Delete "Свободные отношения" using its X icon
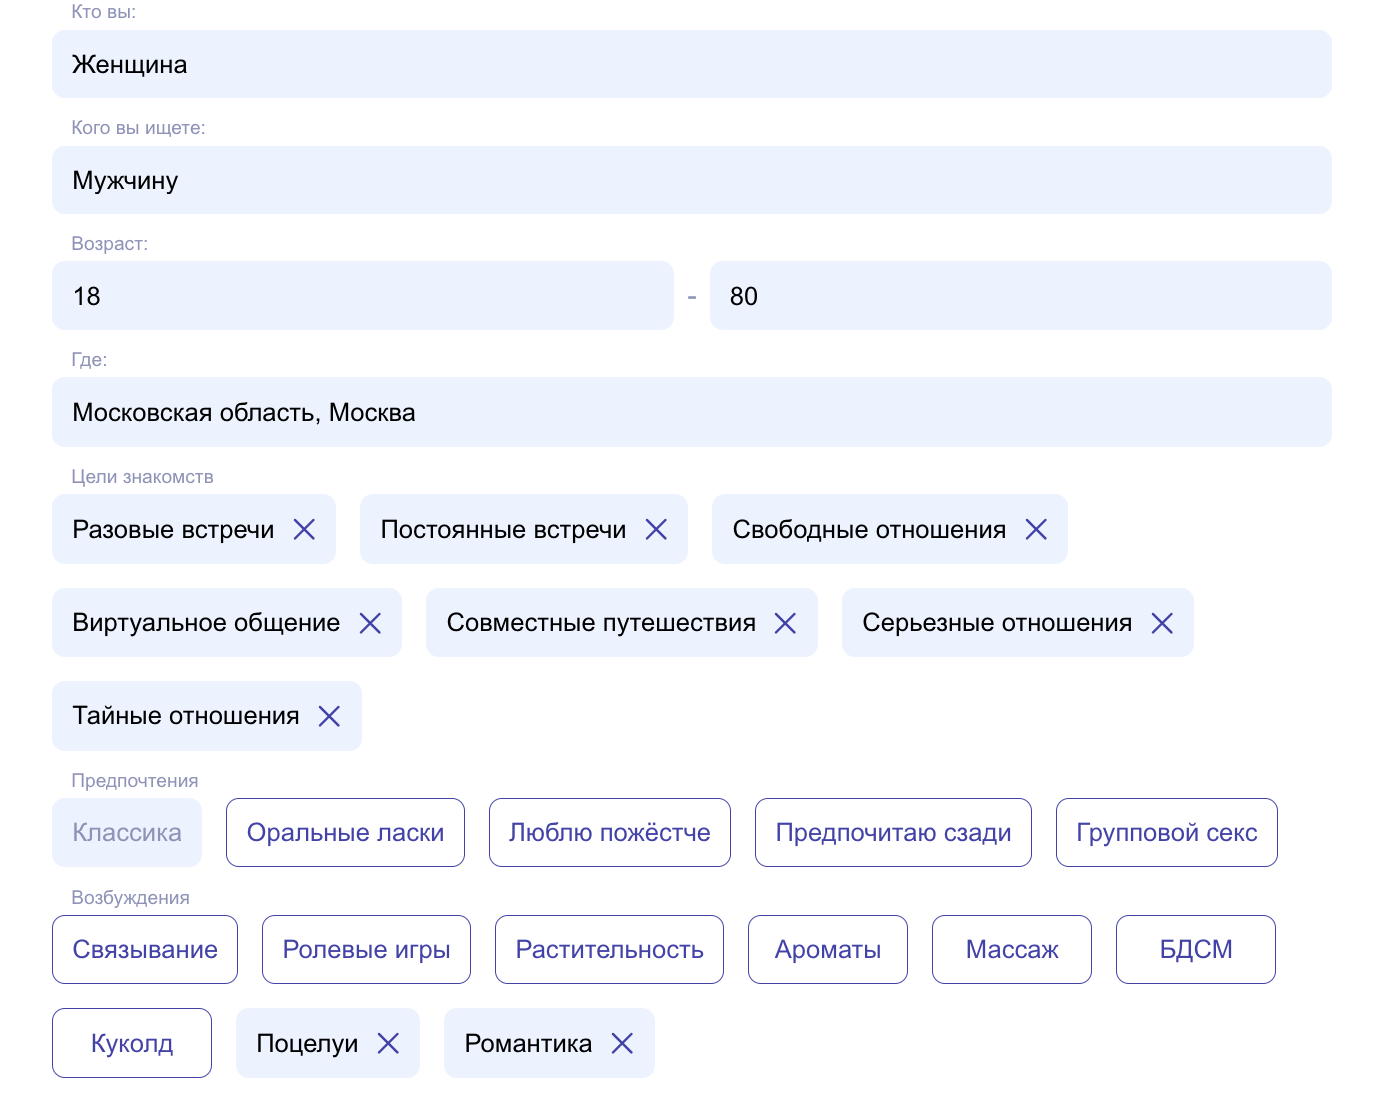This screenshot has height=1106, width=1390. click(1037, 529)
